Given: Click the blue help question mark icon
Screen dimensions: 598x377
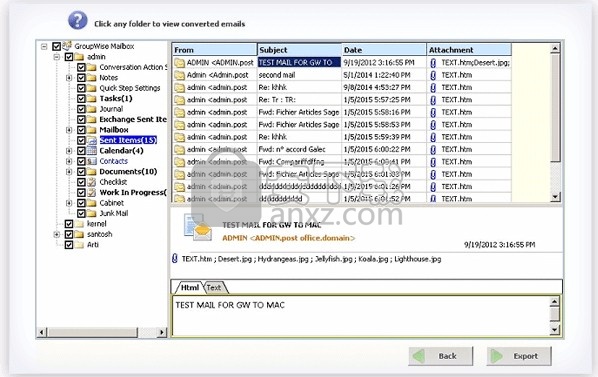Looking at the screenshot, I should (77, 20).
